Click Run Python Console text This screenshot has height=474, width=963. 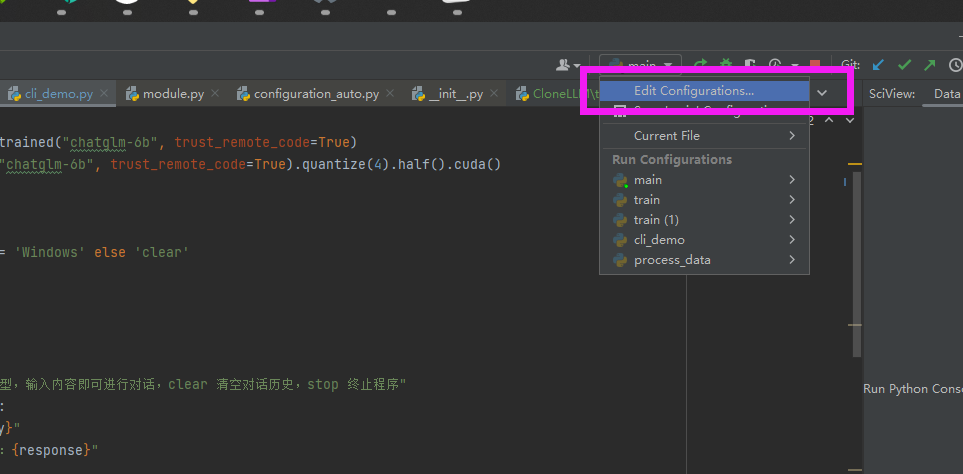[913, 389]
